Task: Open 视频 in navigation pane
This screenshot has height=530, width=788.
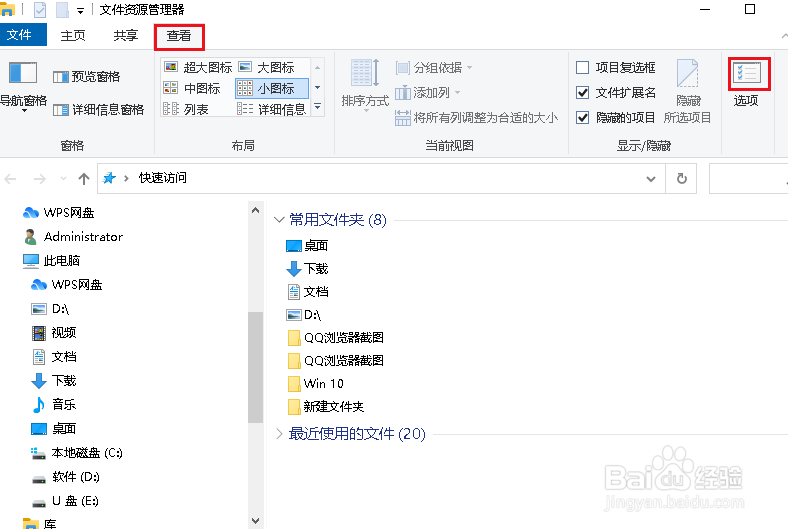Action: click(54, 333)
